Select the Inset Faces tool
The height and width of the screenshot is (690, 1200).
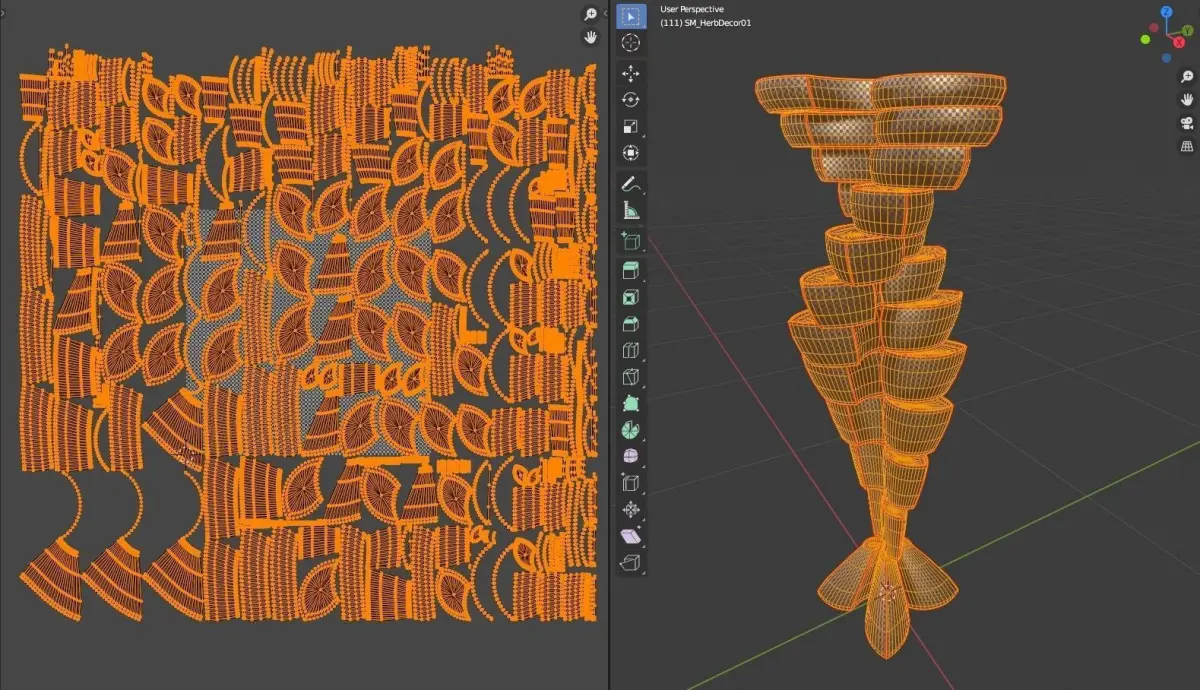coord(631,298)
